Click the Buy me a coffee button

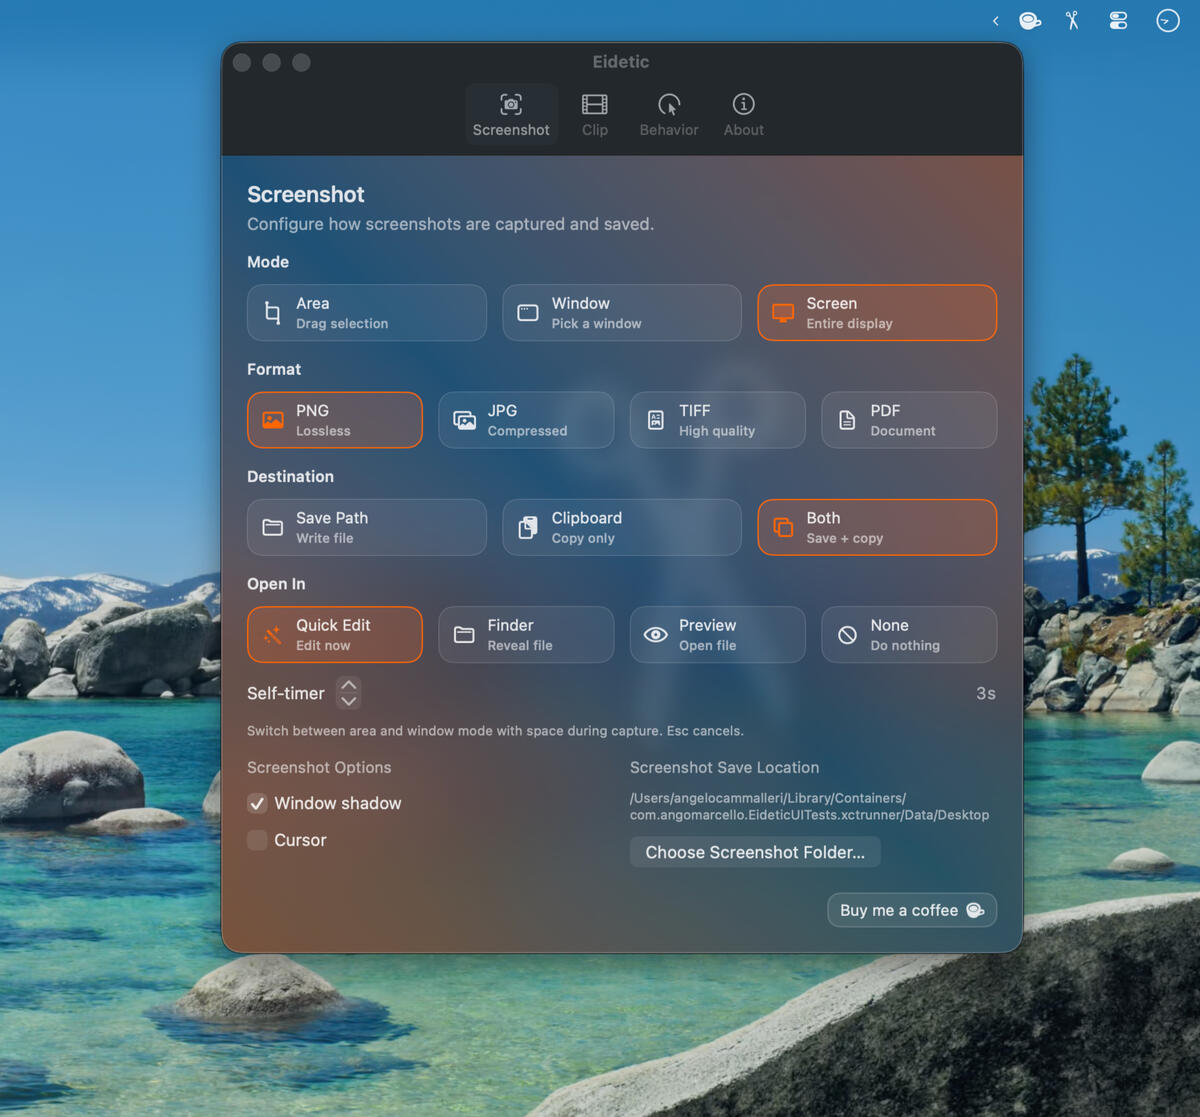(912, 910)
